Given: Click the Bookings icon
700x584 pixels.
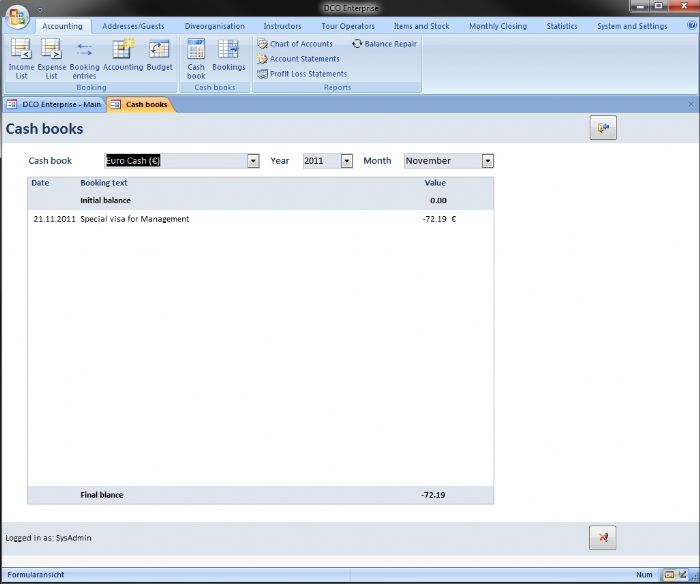Looking at the screenshot, I should tap(228, 56).
